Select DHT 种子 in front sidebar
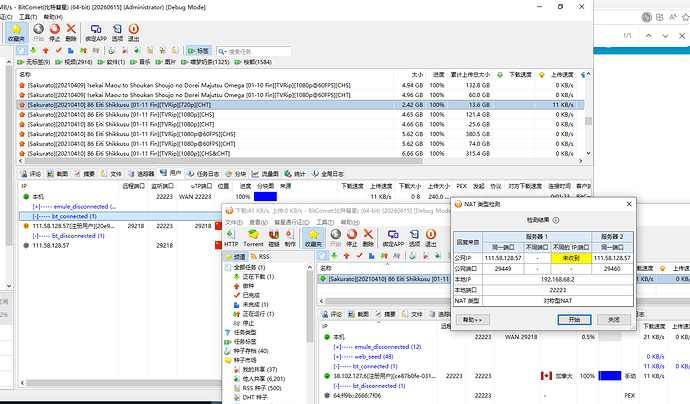The image size is (690, 404). [x=255, y=397]
